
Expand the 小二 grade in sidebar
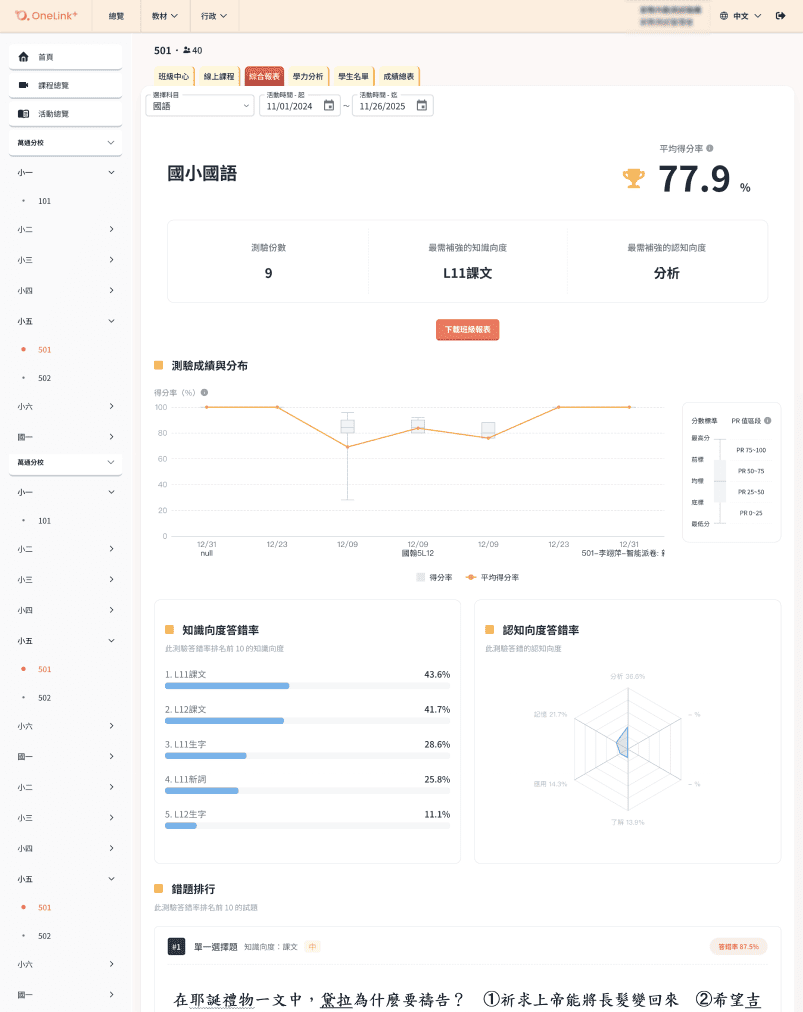[x=65, y=230]
